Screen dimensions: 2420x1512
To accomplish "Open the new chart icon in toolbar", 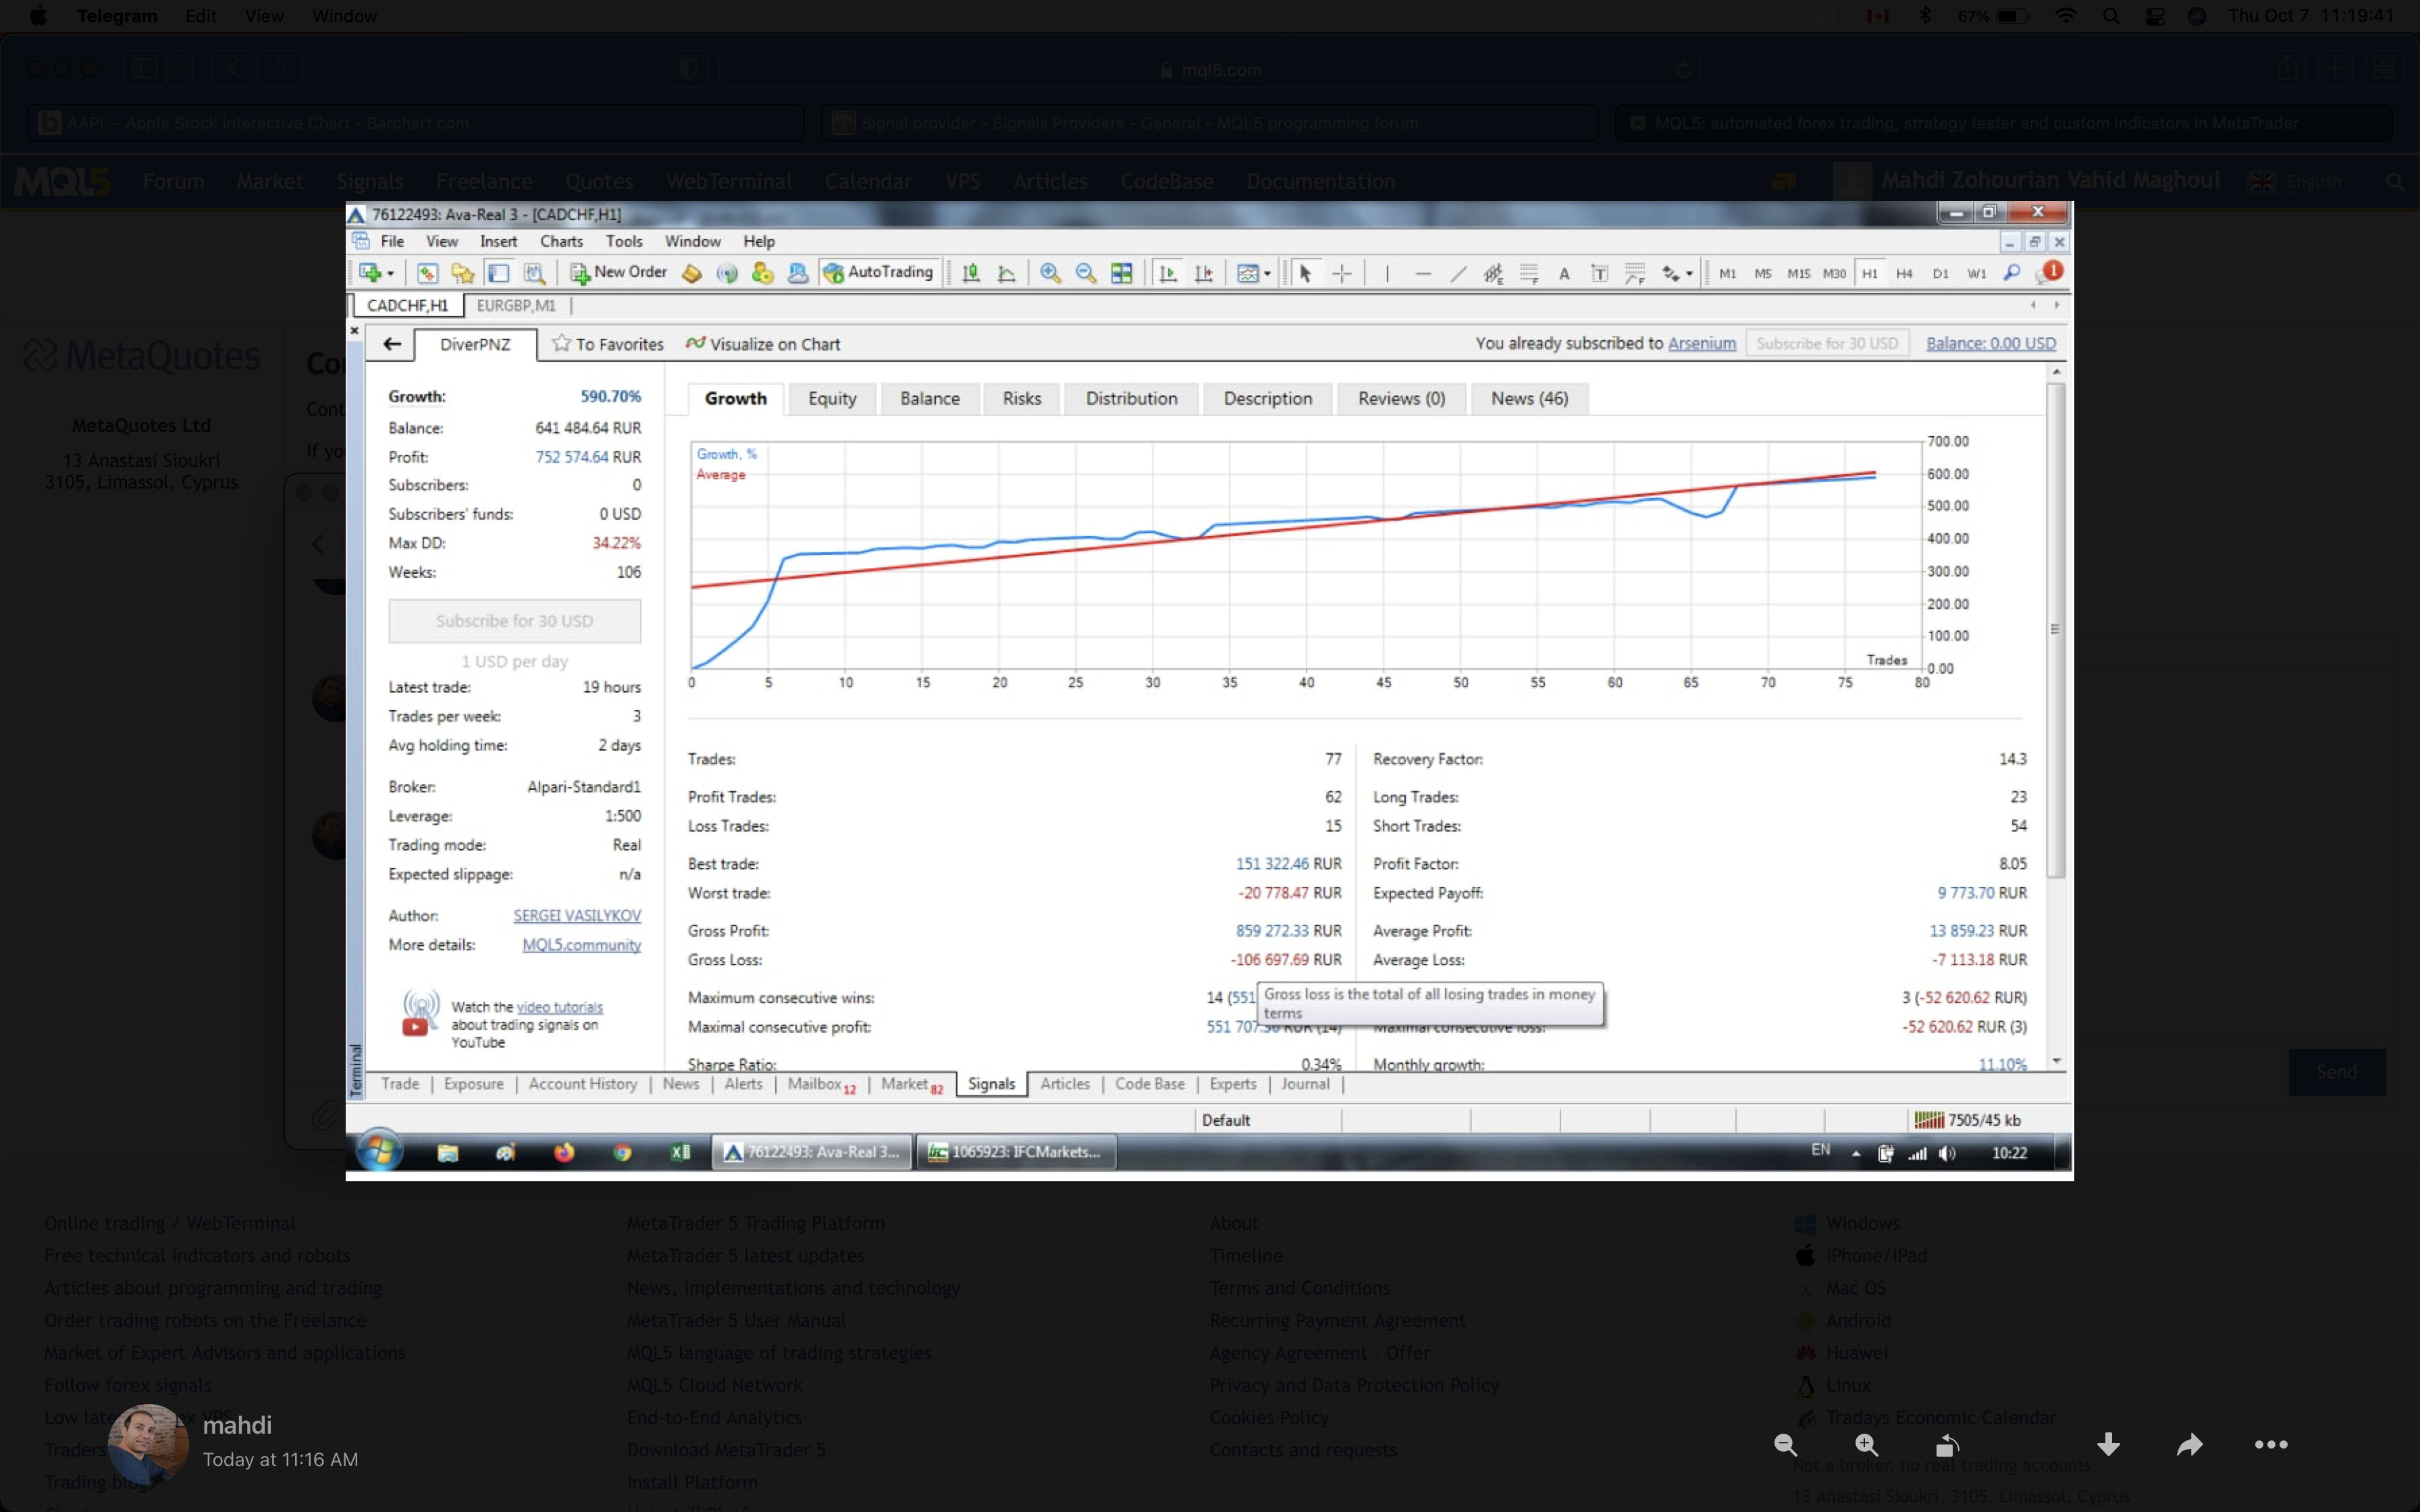I will (370, 273).
